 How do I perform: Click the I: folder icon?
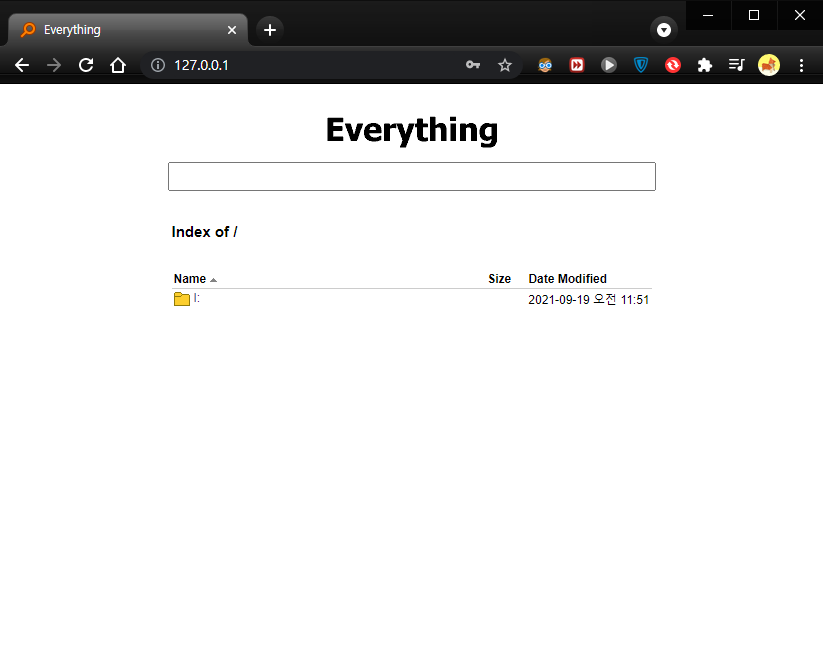(x=182, y=299)
